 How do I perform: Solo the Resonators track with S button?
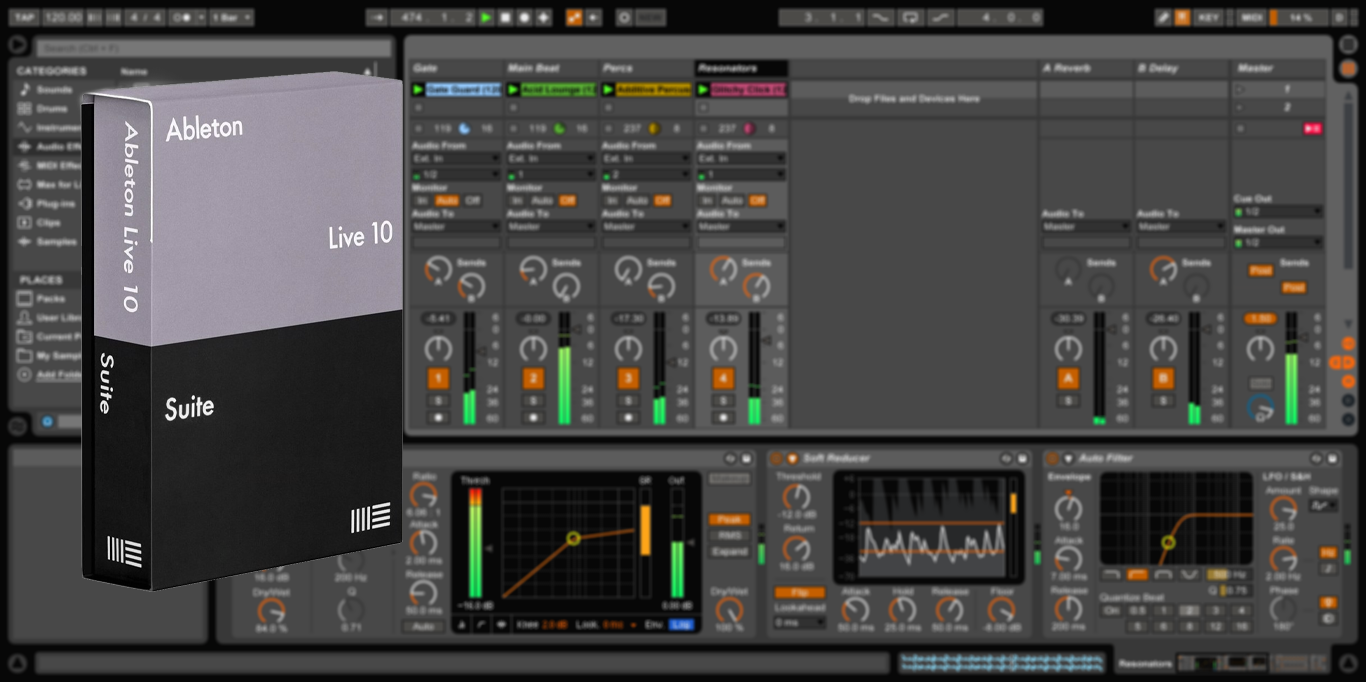pyautogui.click(x=722, y=401)
